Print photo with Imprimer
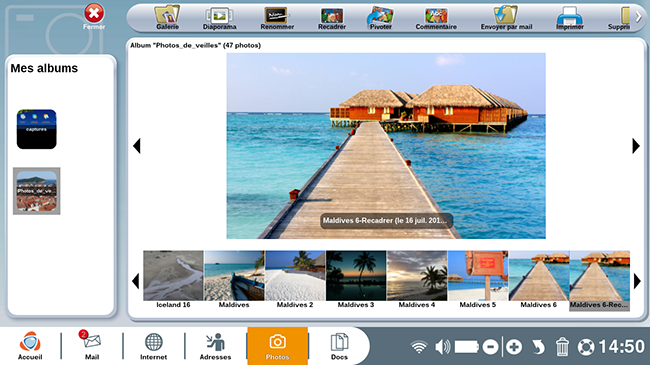Viewport: 650px width, 365px height. (570, 17)
